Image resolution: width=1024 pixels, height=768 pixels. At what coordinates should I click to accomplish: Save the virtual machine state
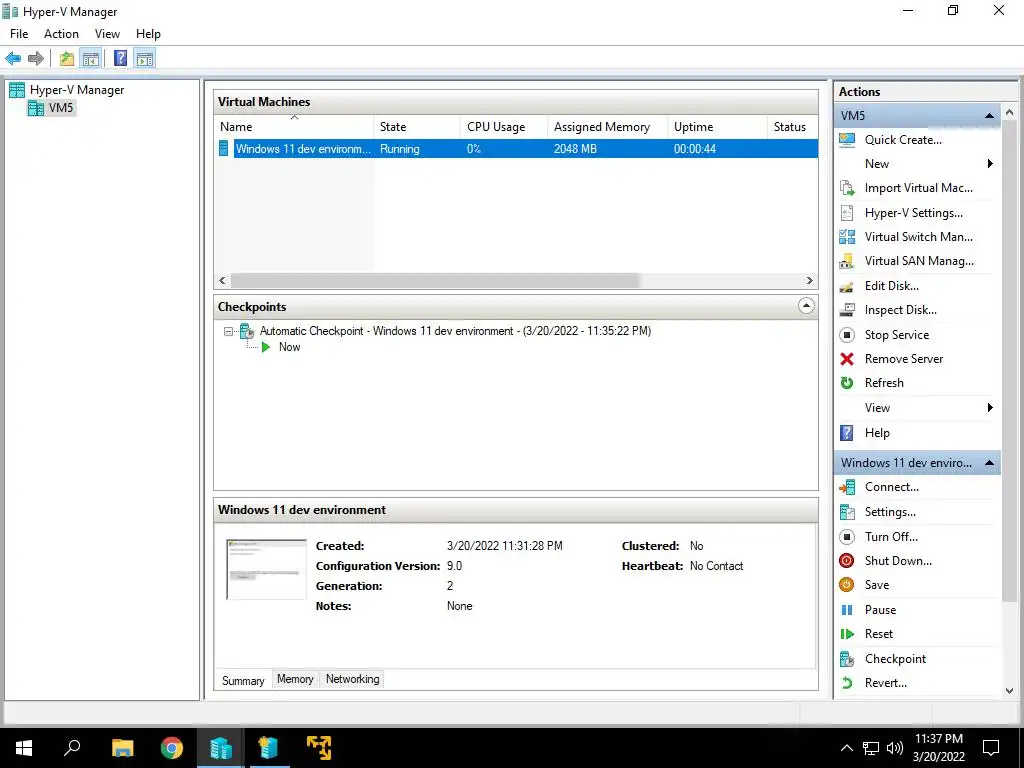click(876, 585)
